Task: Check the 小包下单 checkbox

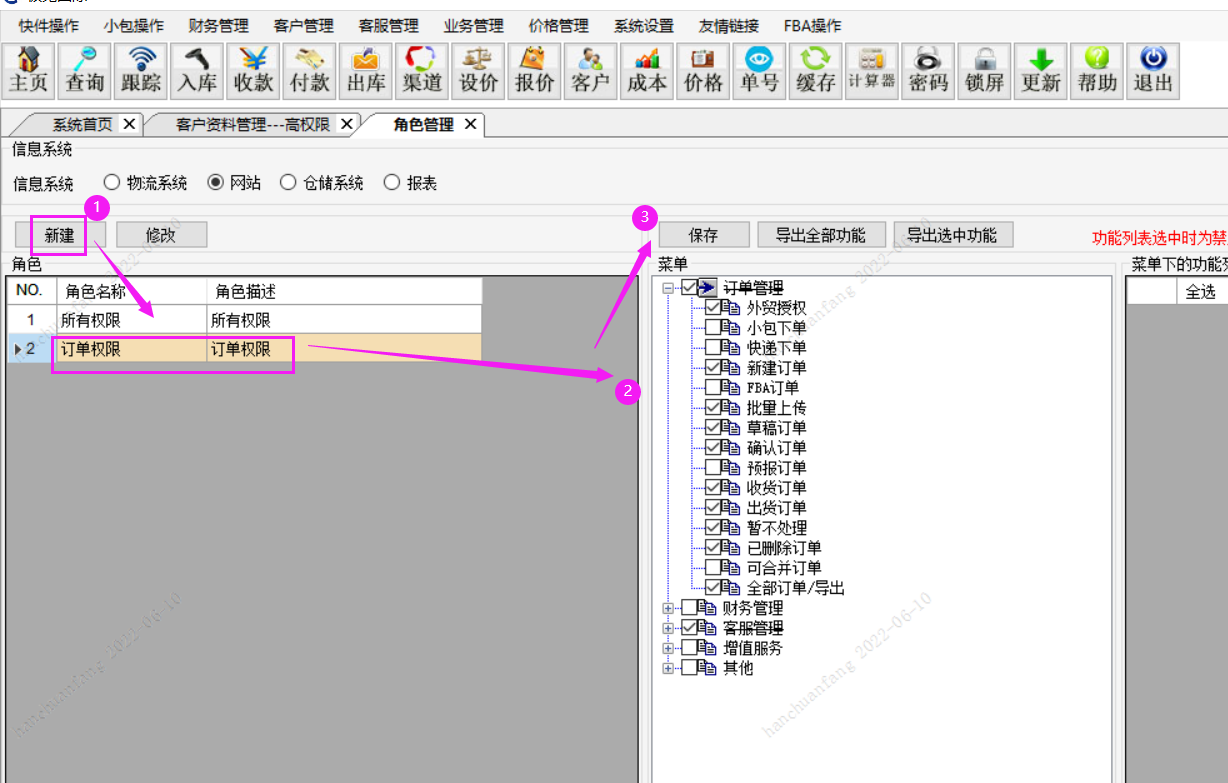Action: click(x=714, y=328)
